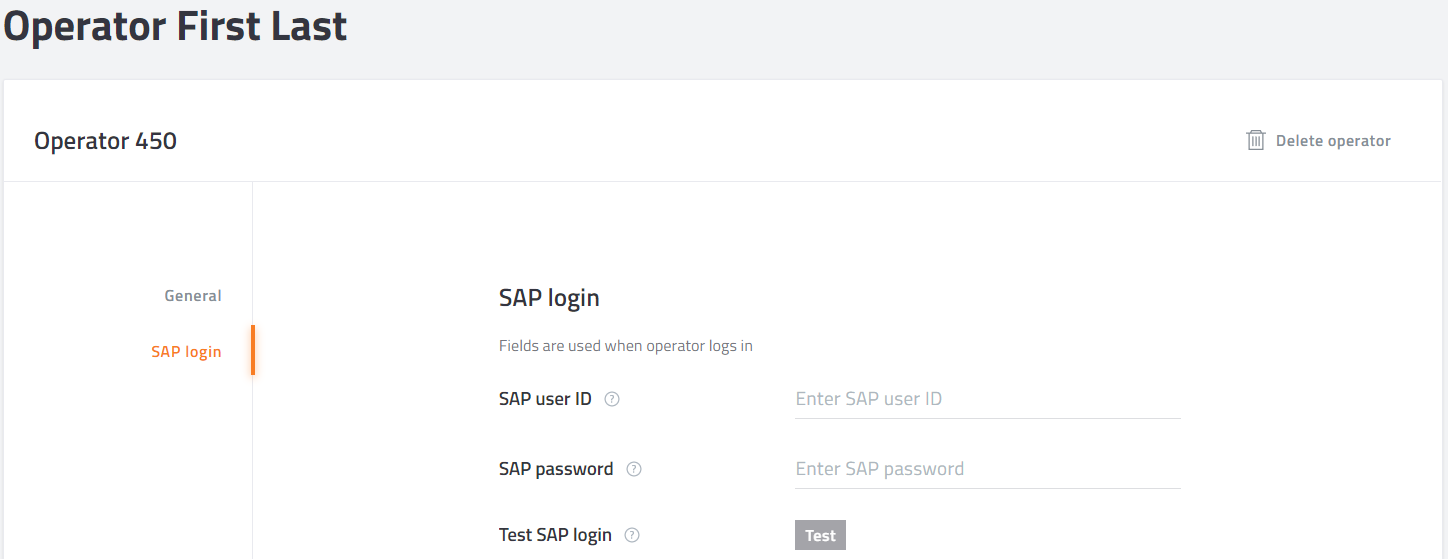The width and height of the screenshot is (1448, 559).
Task: Focus the Enter SAP password field
Action: [x=988, y=469]
